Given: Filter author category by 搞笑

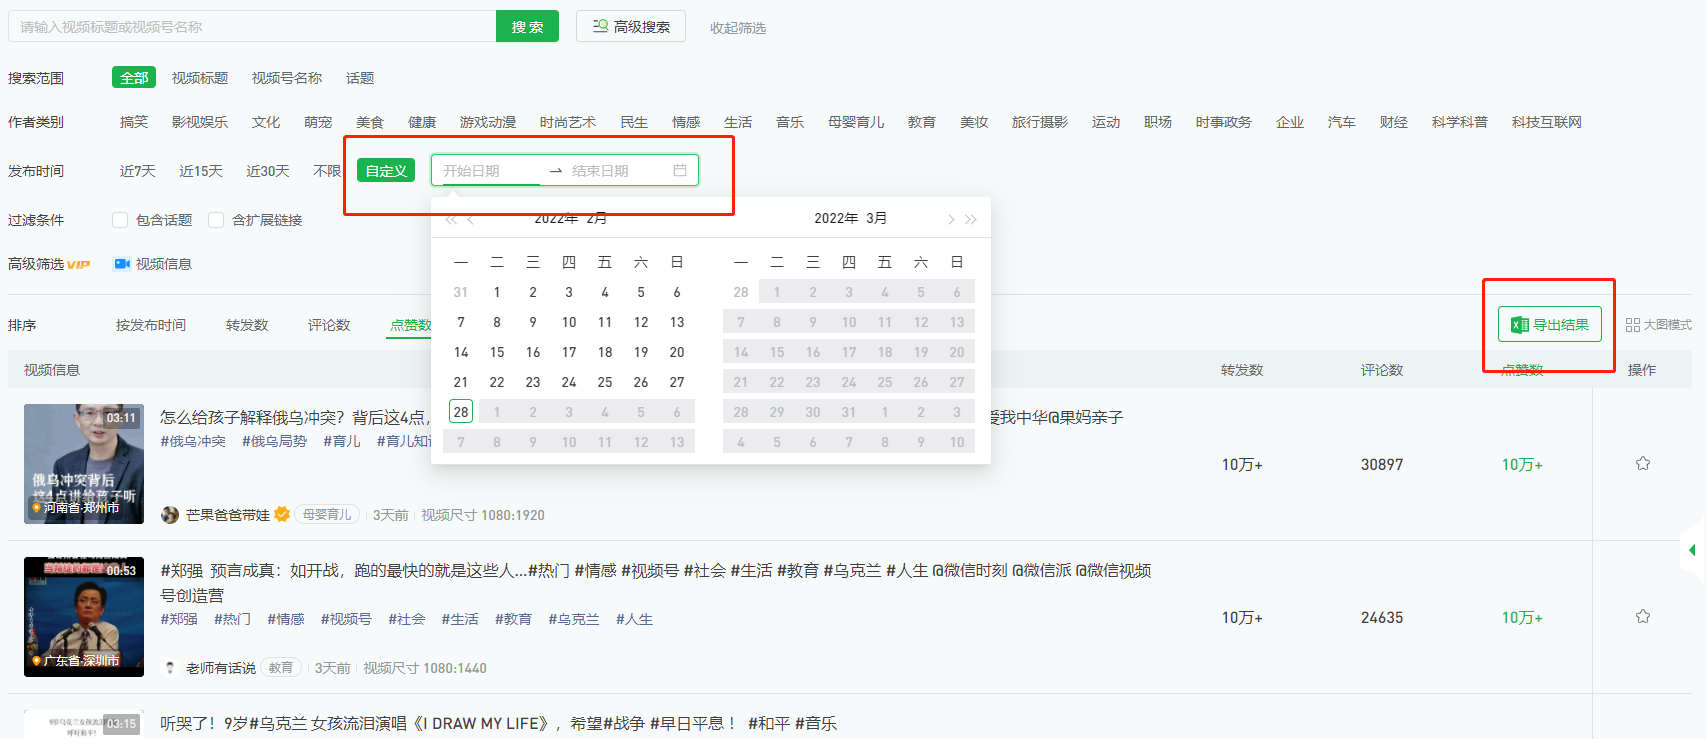Looking at the screenshot, I should coord(134,122).
